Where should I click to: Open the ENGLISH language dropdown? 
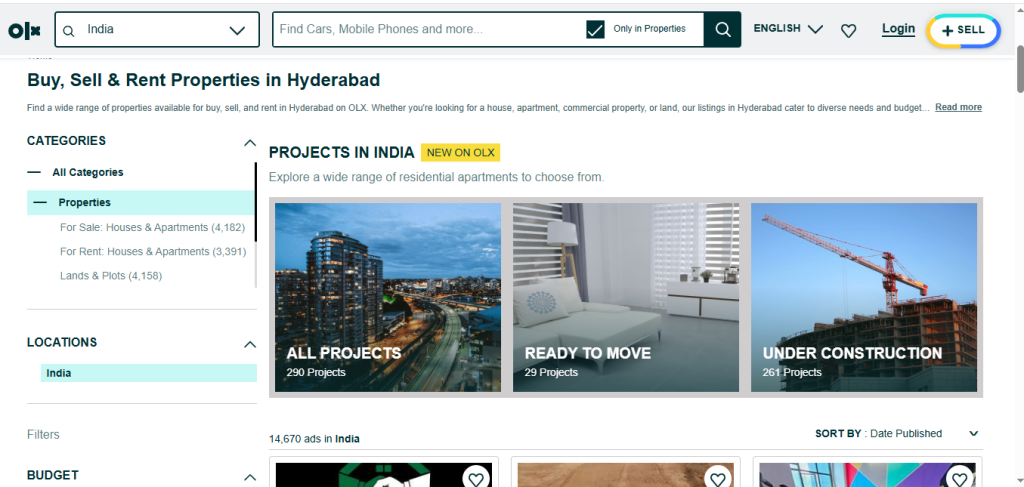click(788, 29)
